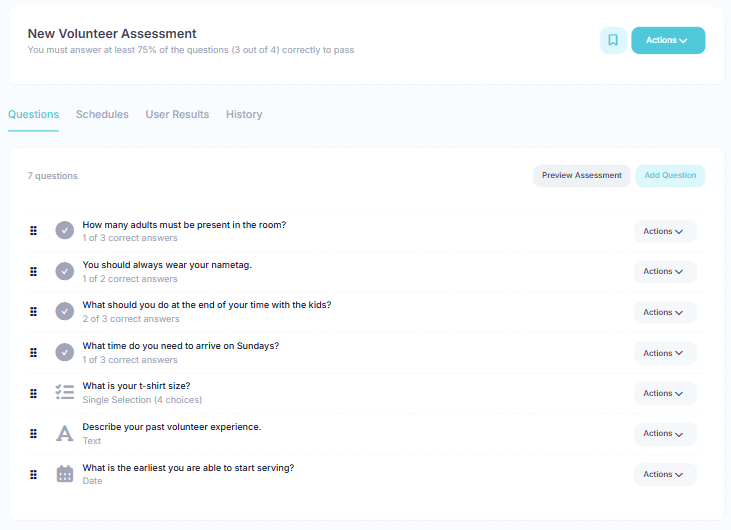Expand Actions for the nametag question
The height and width of the screenshot is (530, 731).
point(665,271)
